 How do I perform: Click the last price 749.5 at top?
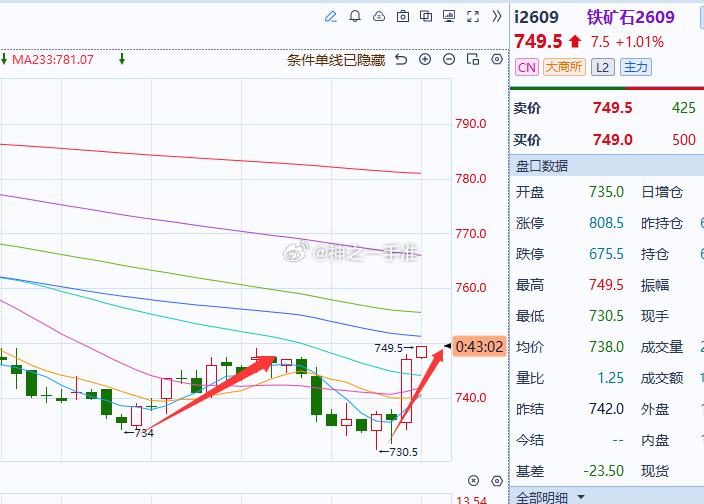point(538,42)
